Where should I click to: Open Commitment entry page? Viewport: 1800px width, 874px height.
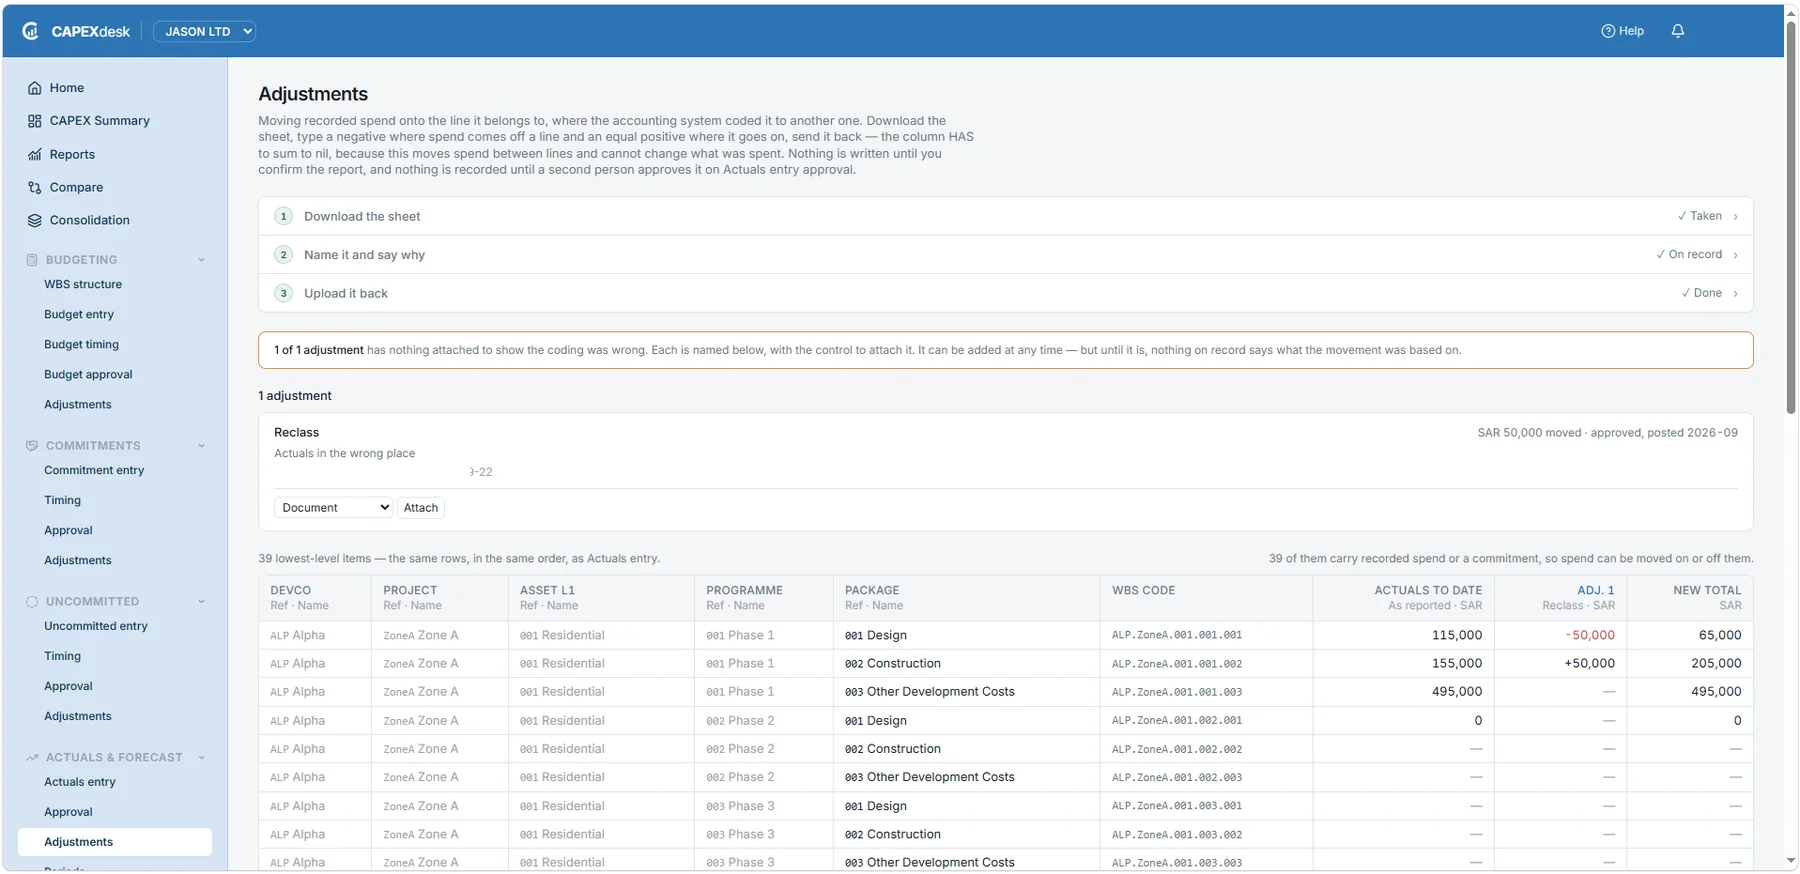(x=94, y=471)
